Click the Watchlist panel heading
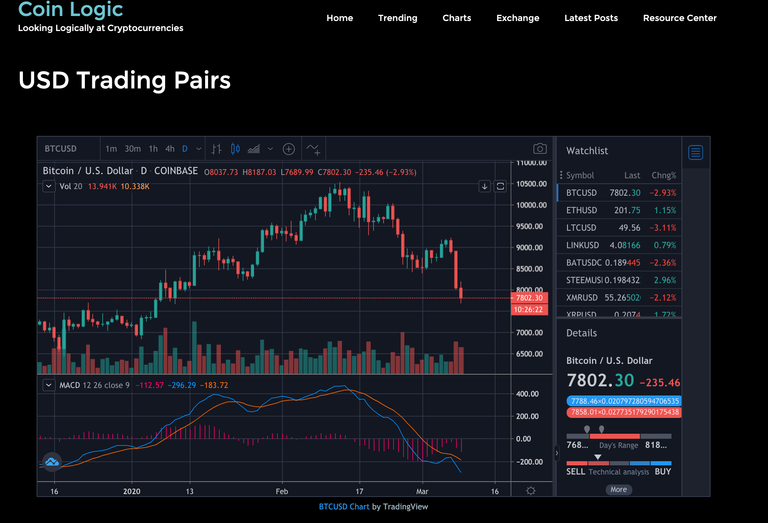Image resolution: width=768 pixels, height=523 pixels. click(587, 151)
